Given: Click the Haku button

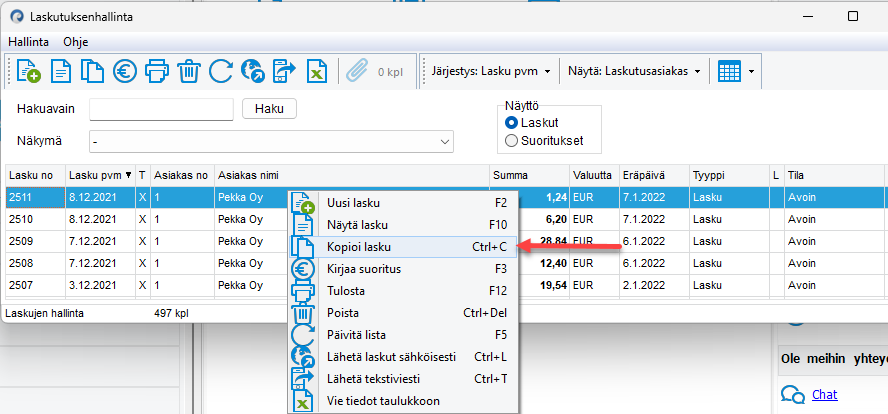Looking at the screenshot, I should pos(270,109).
